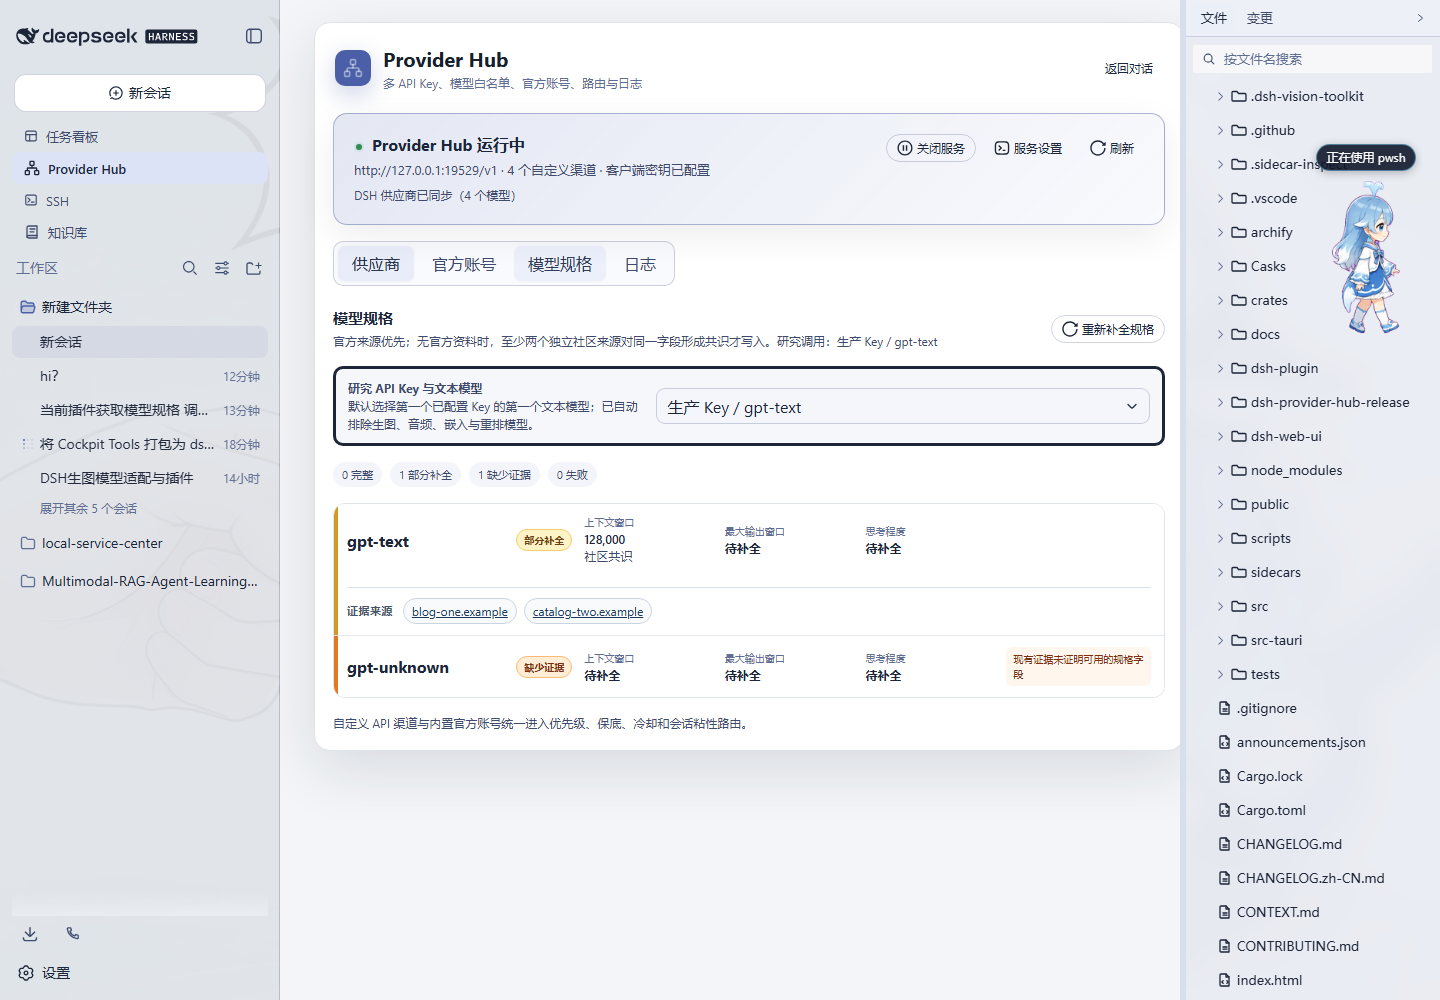Screen dimensions: 1440x1000
Task: Open the 知识库 knowledge base
Action: tap(140, 232)
